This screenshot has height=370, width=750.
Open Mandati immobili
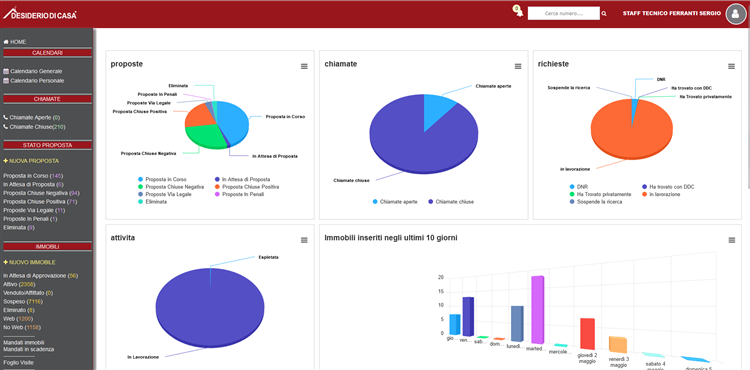point(24,343)
